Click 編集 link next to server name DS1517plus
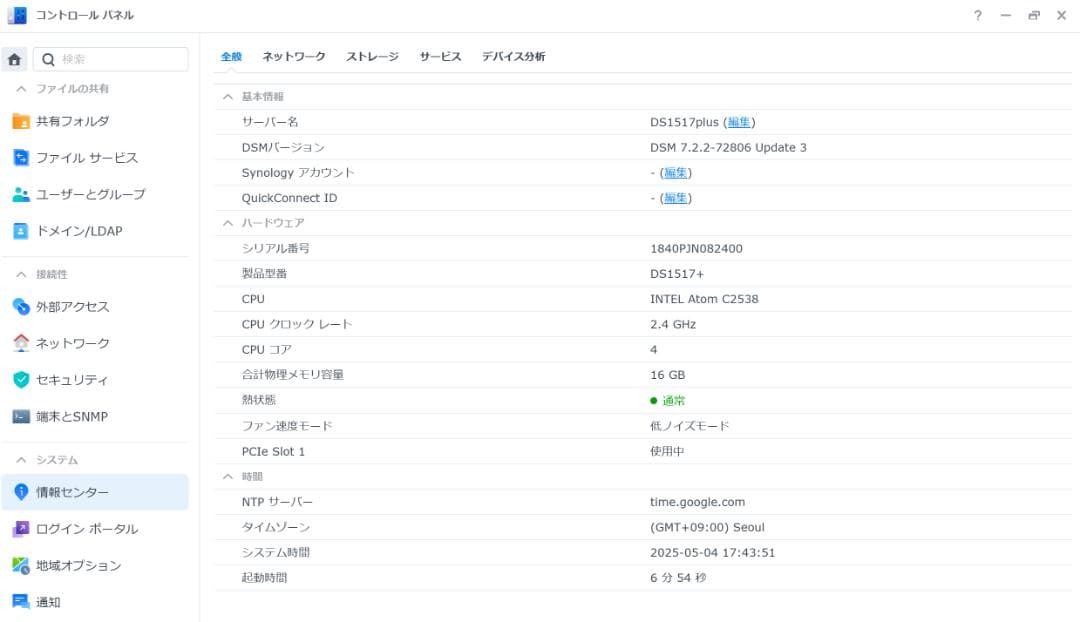The width and height of the screenshot is (1080, 622). tap(739, 122)
